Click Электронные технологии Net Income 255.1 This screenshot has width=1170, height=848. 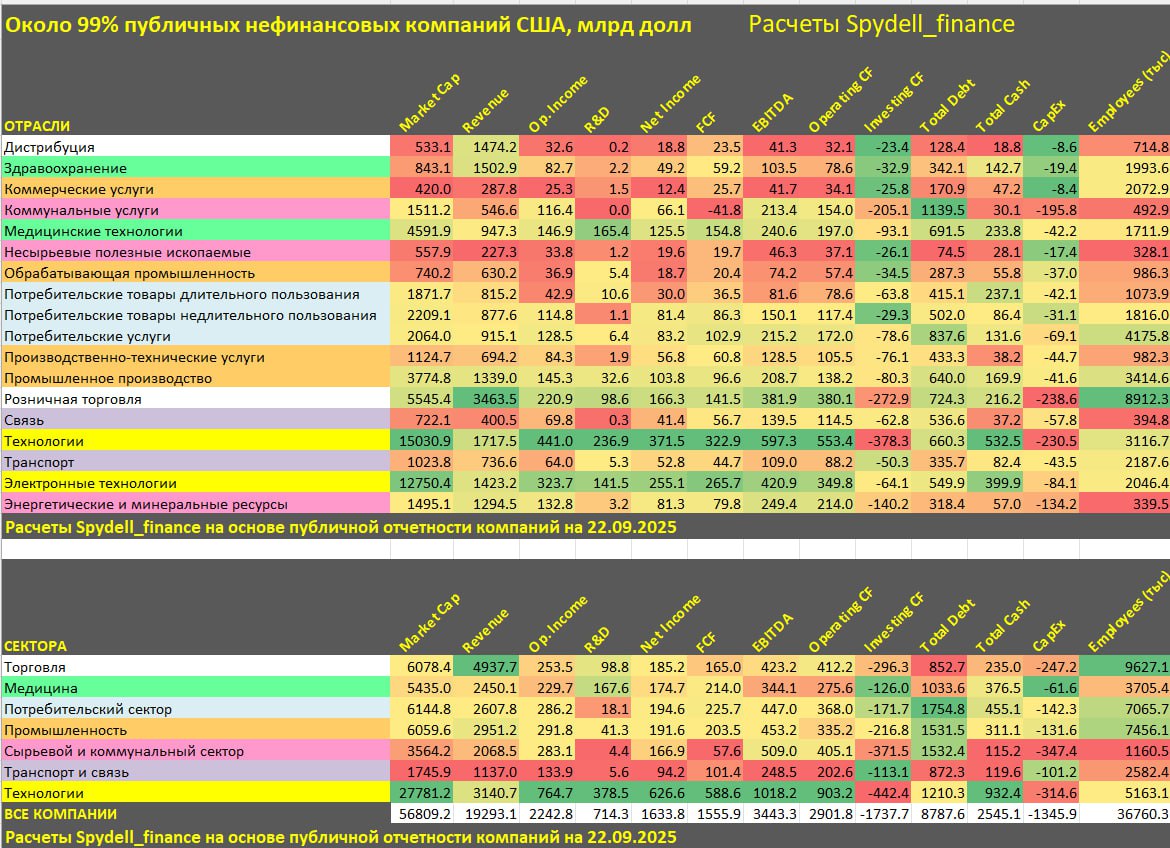(659, 483)
